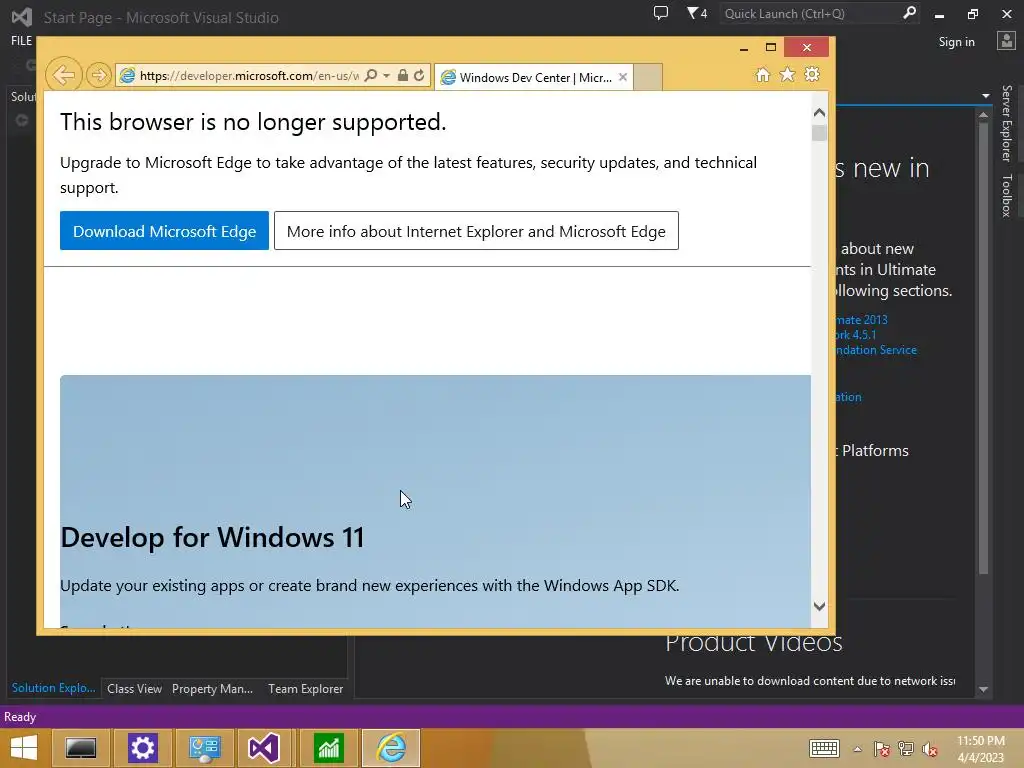Switch to Property Manager tab
Viewport: 1024px width, 768px height.
pos(212,688)
